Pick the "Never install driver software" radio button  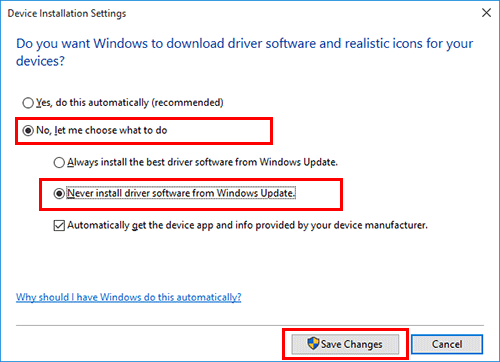59,193
